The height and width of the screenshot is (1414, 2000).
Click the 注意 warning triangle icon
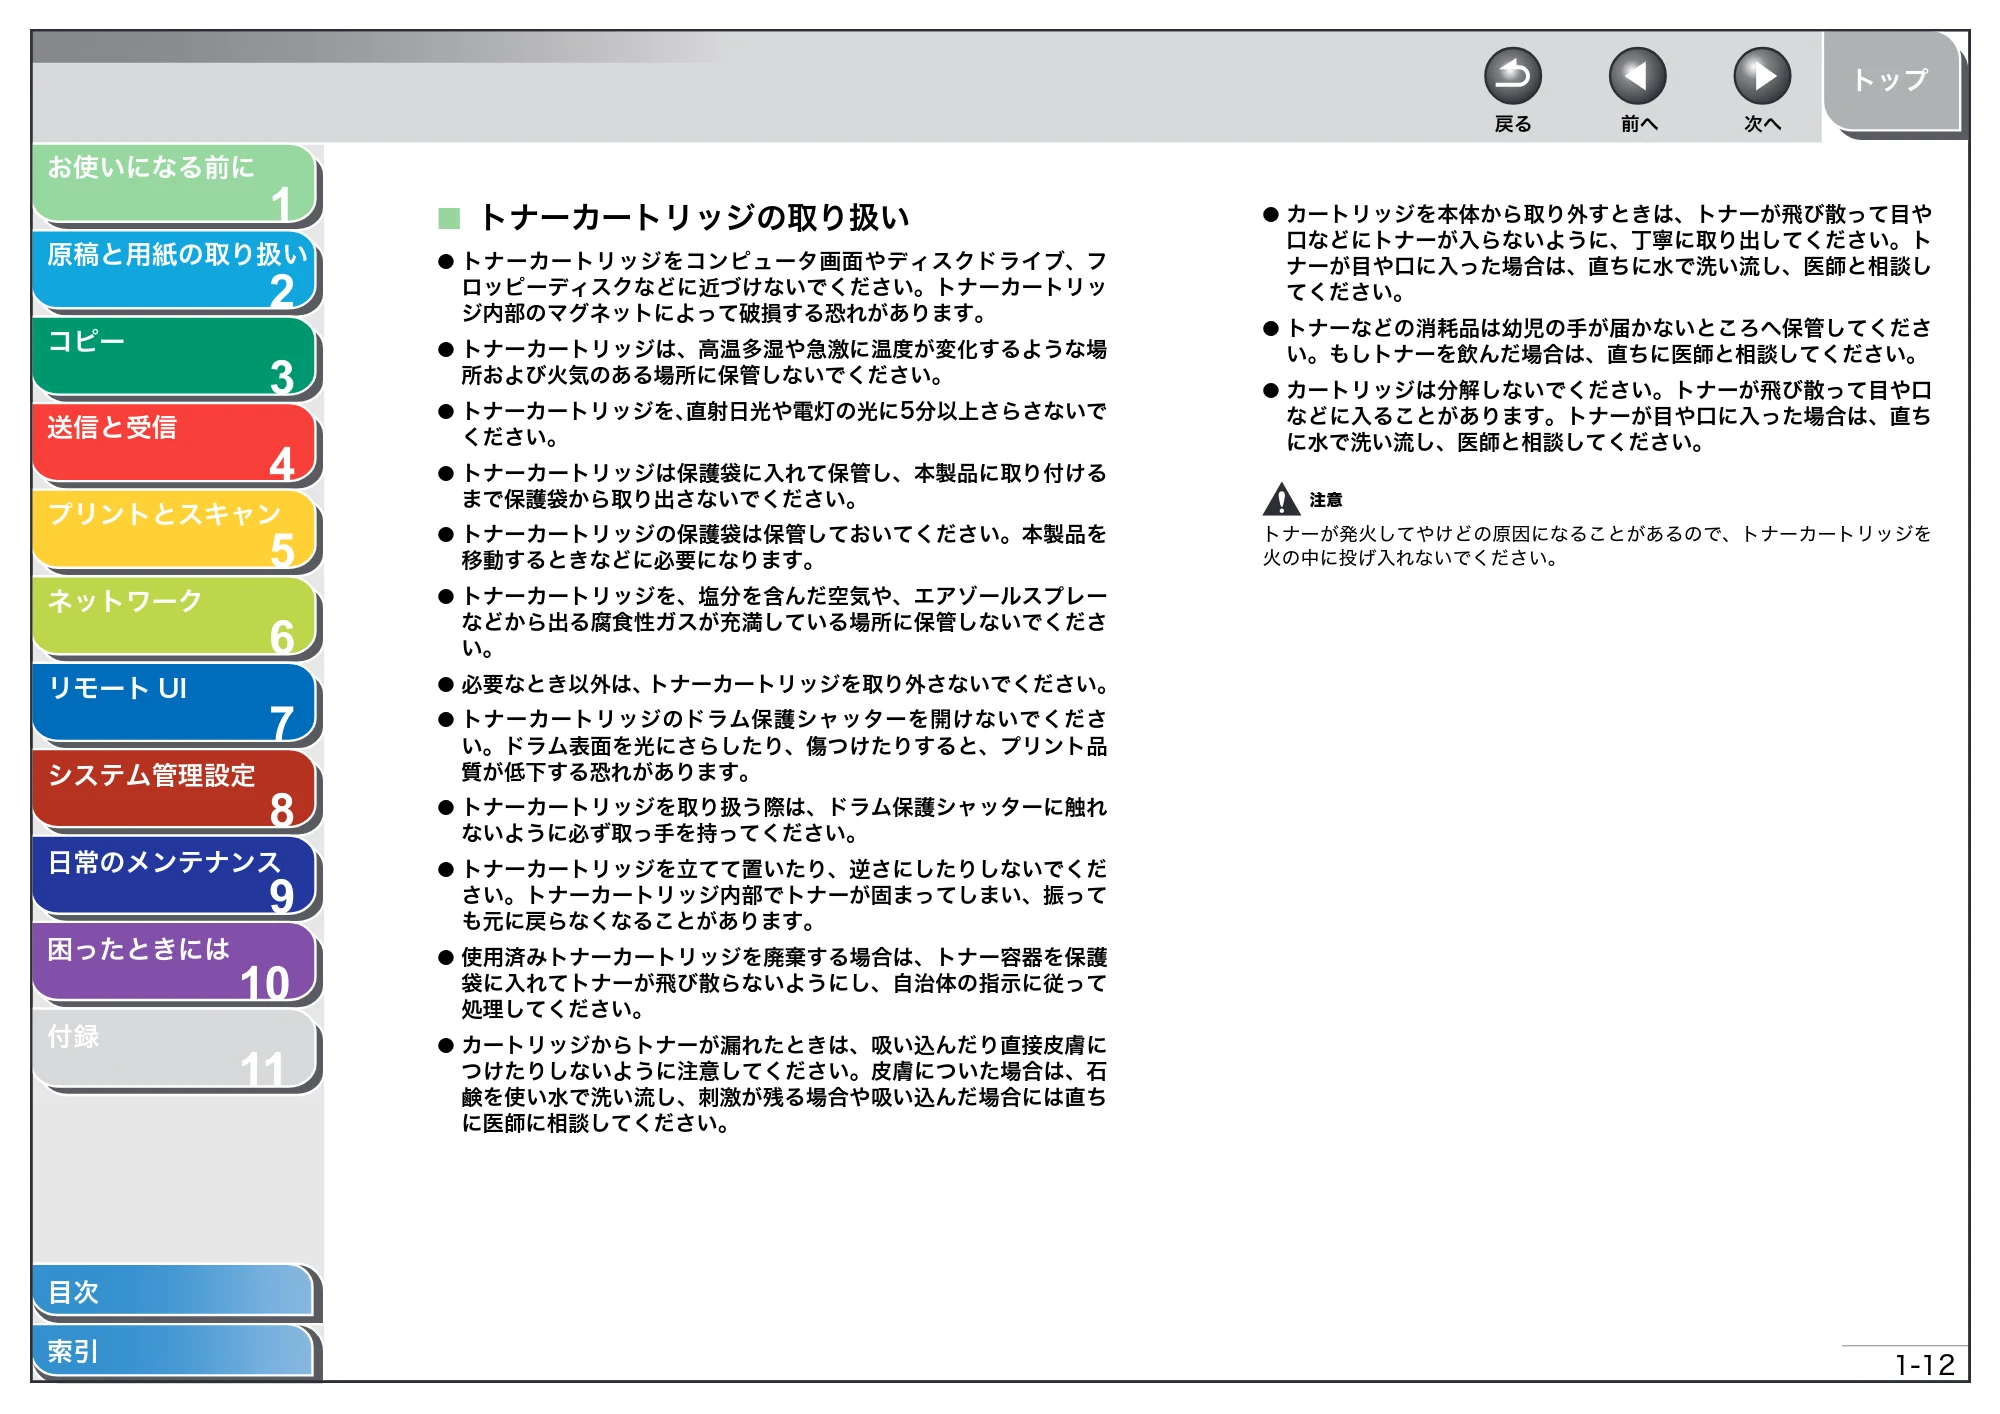(1281, 498)
